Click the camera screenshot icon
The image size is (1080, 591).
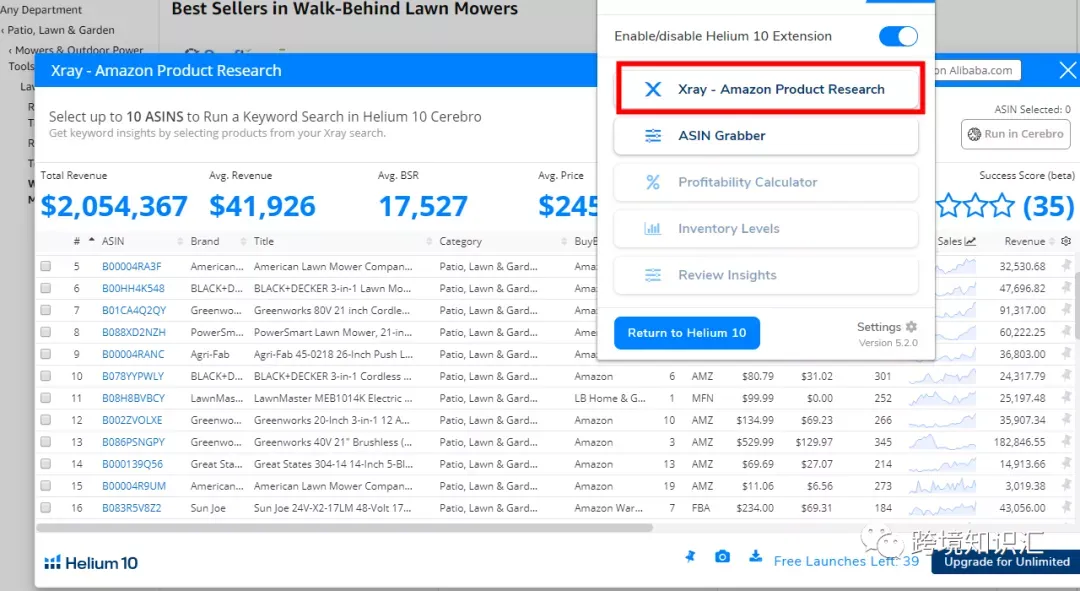pyautogui.click(x=722, y=556)
